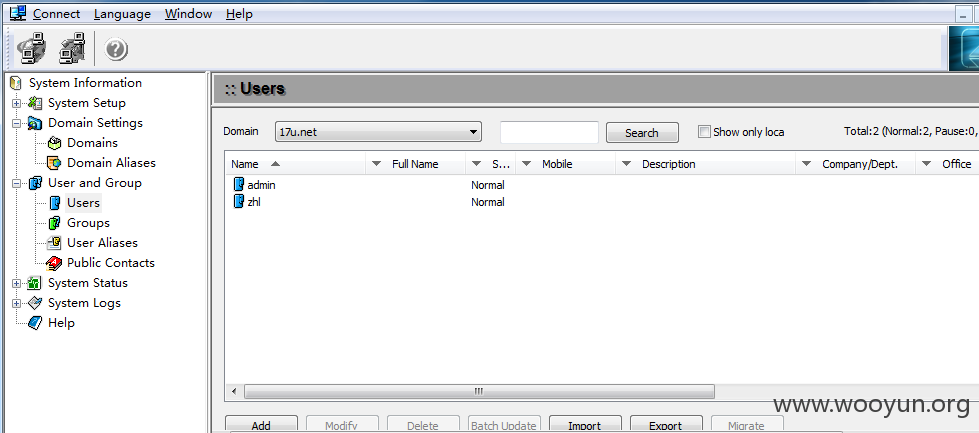Open the Domain dropdown showing 17u.net
This screenshot has width=979, height=433.
pos(378,132)
